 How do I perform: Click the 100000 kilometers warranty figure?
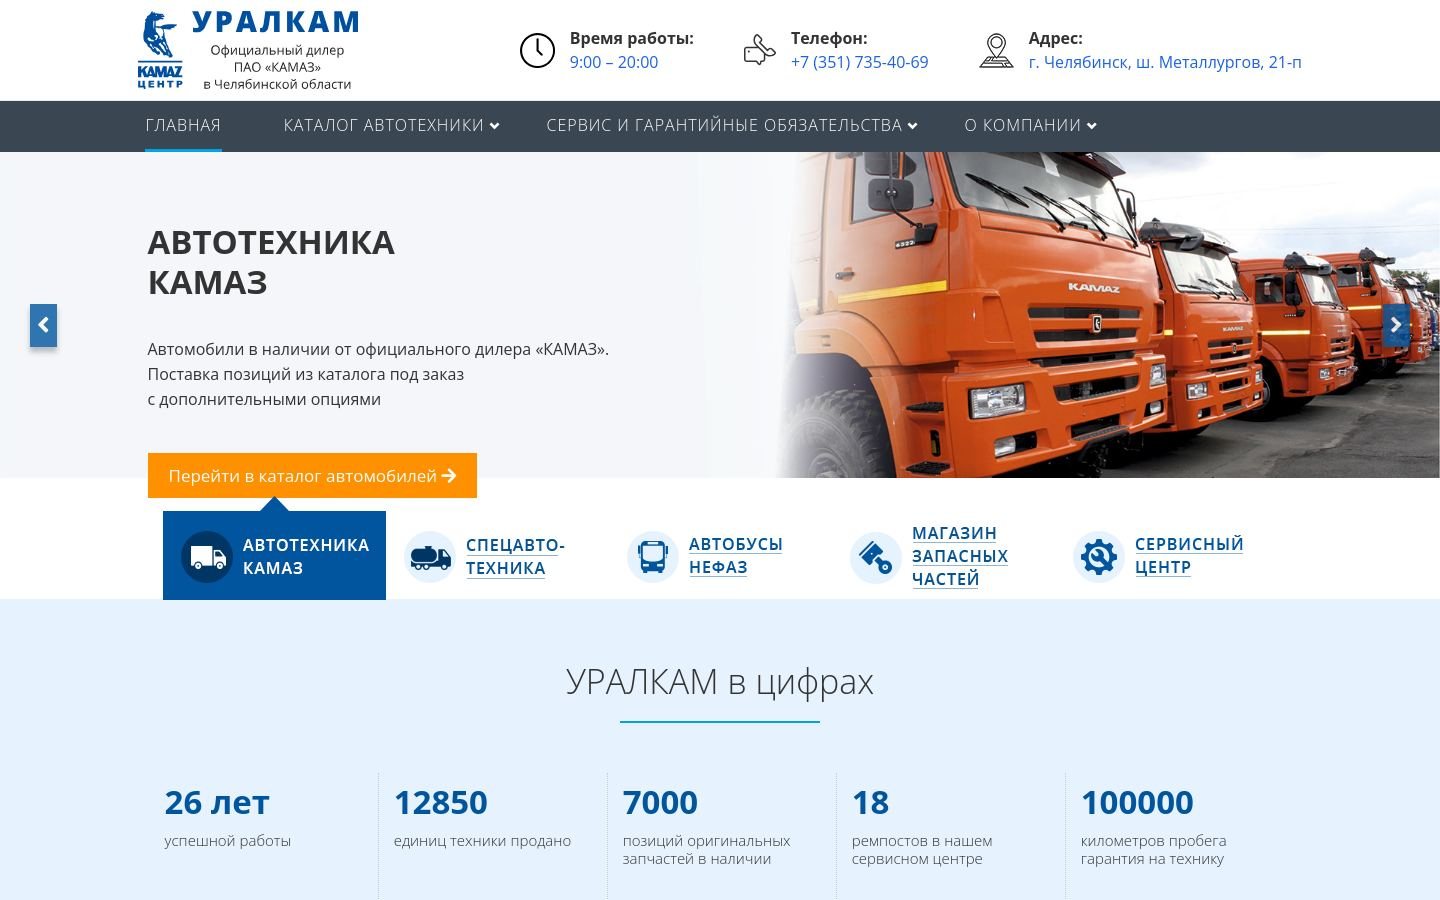coord(1137,802)
